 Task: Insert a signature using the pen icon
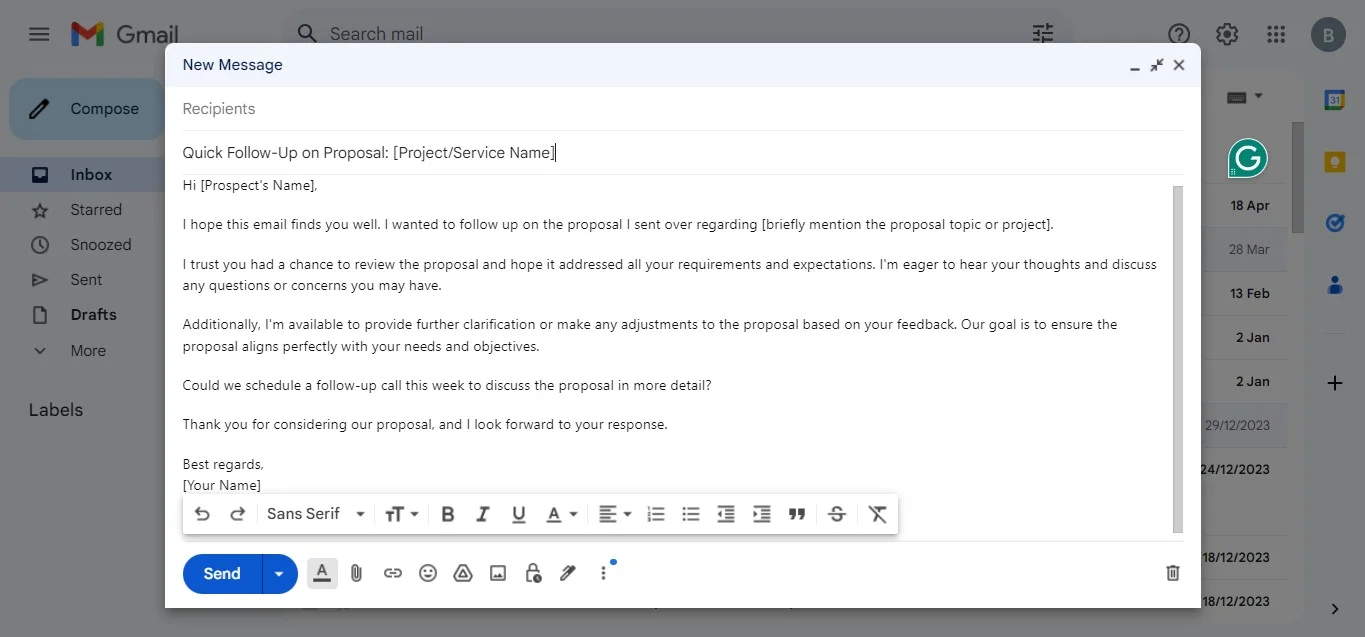[x=567, y=573]
